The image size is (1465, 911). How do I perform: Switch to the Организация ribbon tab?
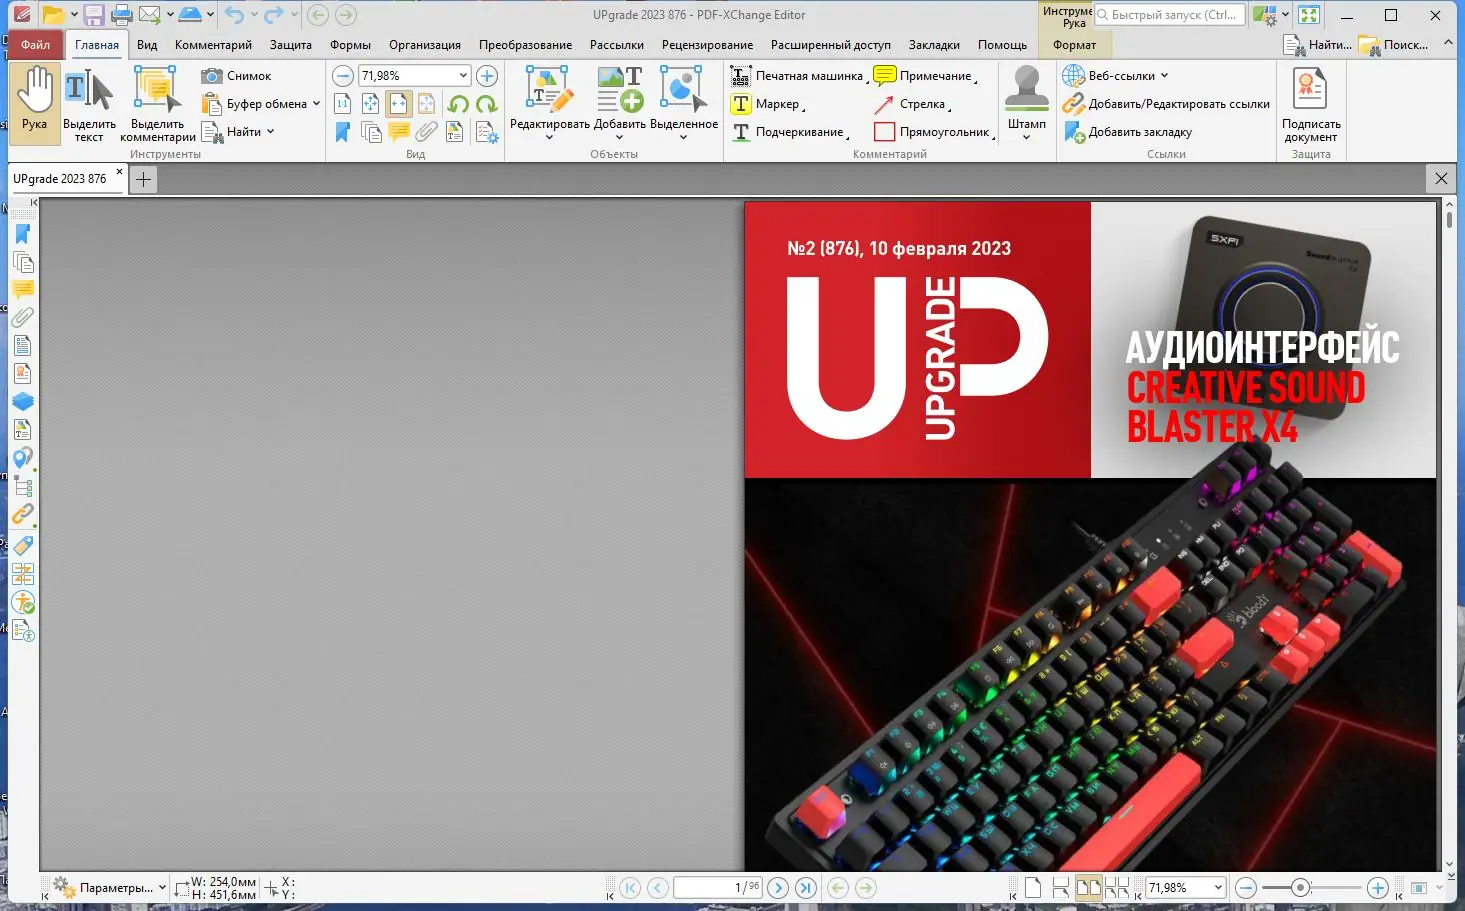click(425, 45)
